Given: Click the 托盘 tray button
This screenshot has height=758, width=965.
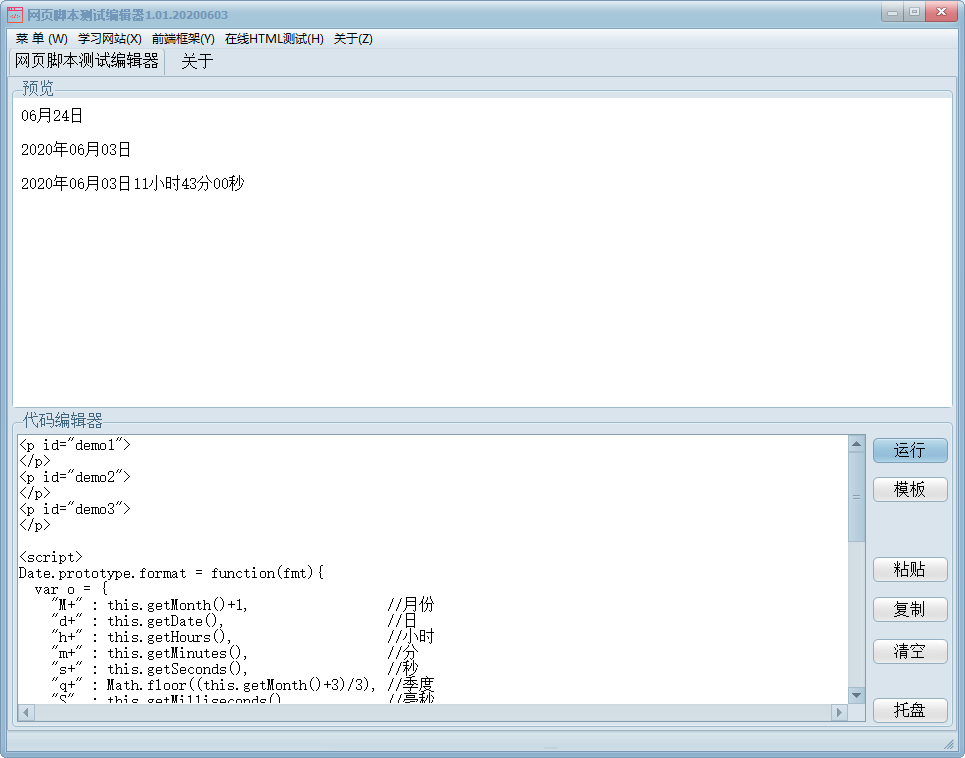Looking at the screenshot, I should click(909, 711).
